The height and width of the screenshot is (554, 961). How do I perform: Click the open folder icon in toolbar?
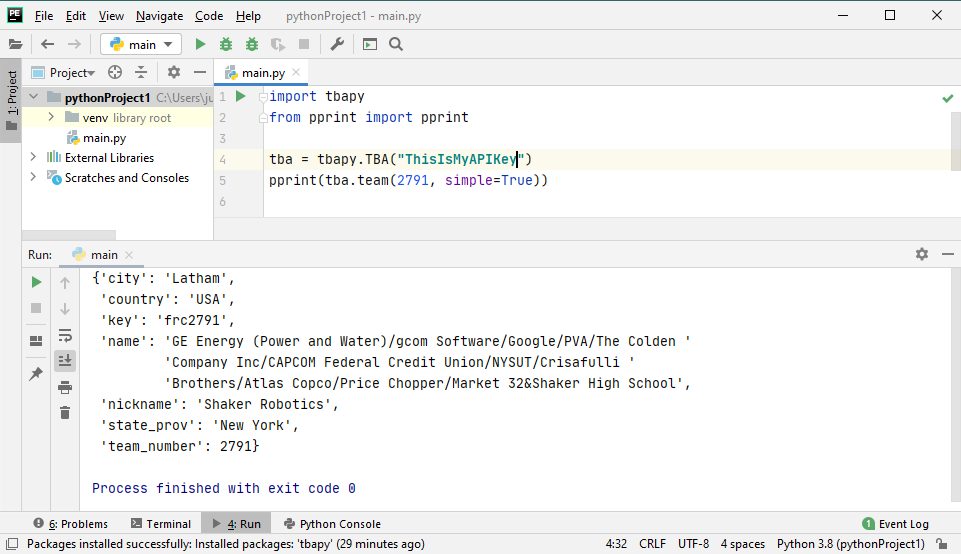(15, 44)
